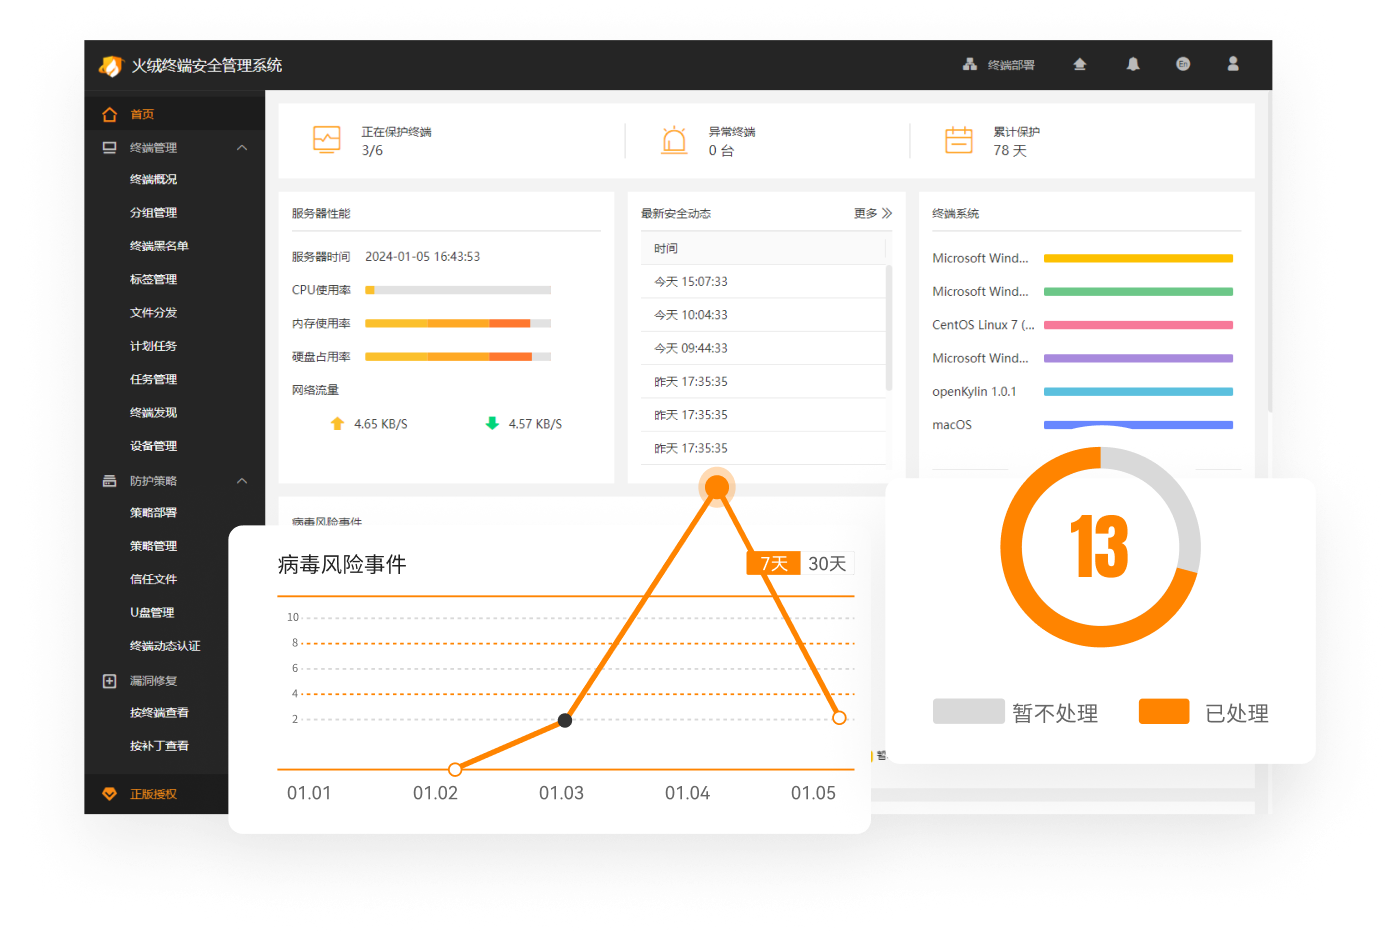The image size is (1400, 934).
Task: Click the 漏洞修复 plus-box icon
Action: coord(109,681)
